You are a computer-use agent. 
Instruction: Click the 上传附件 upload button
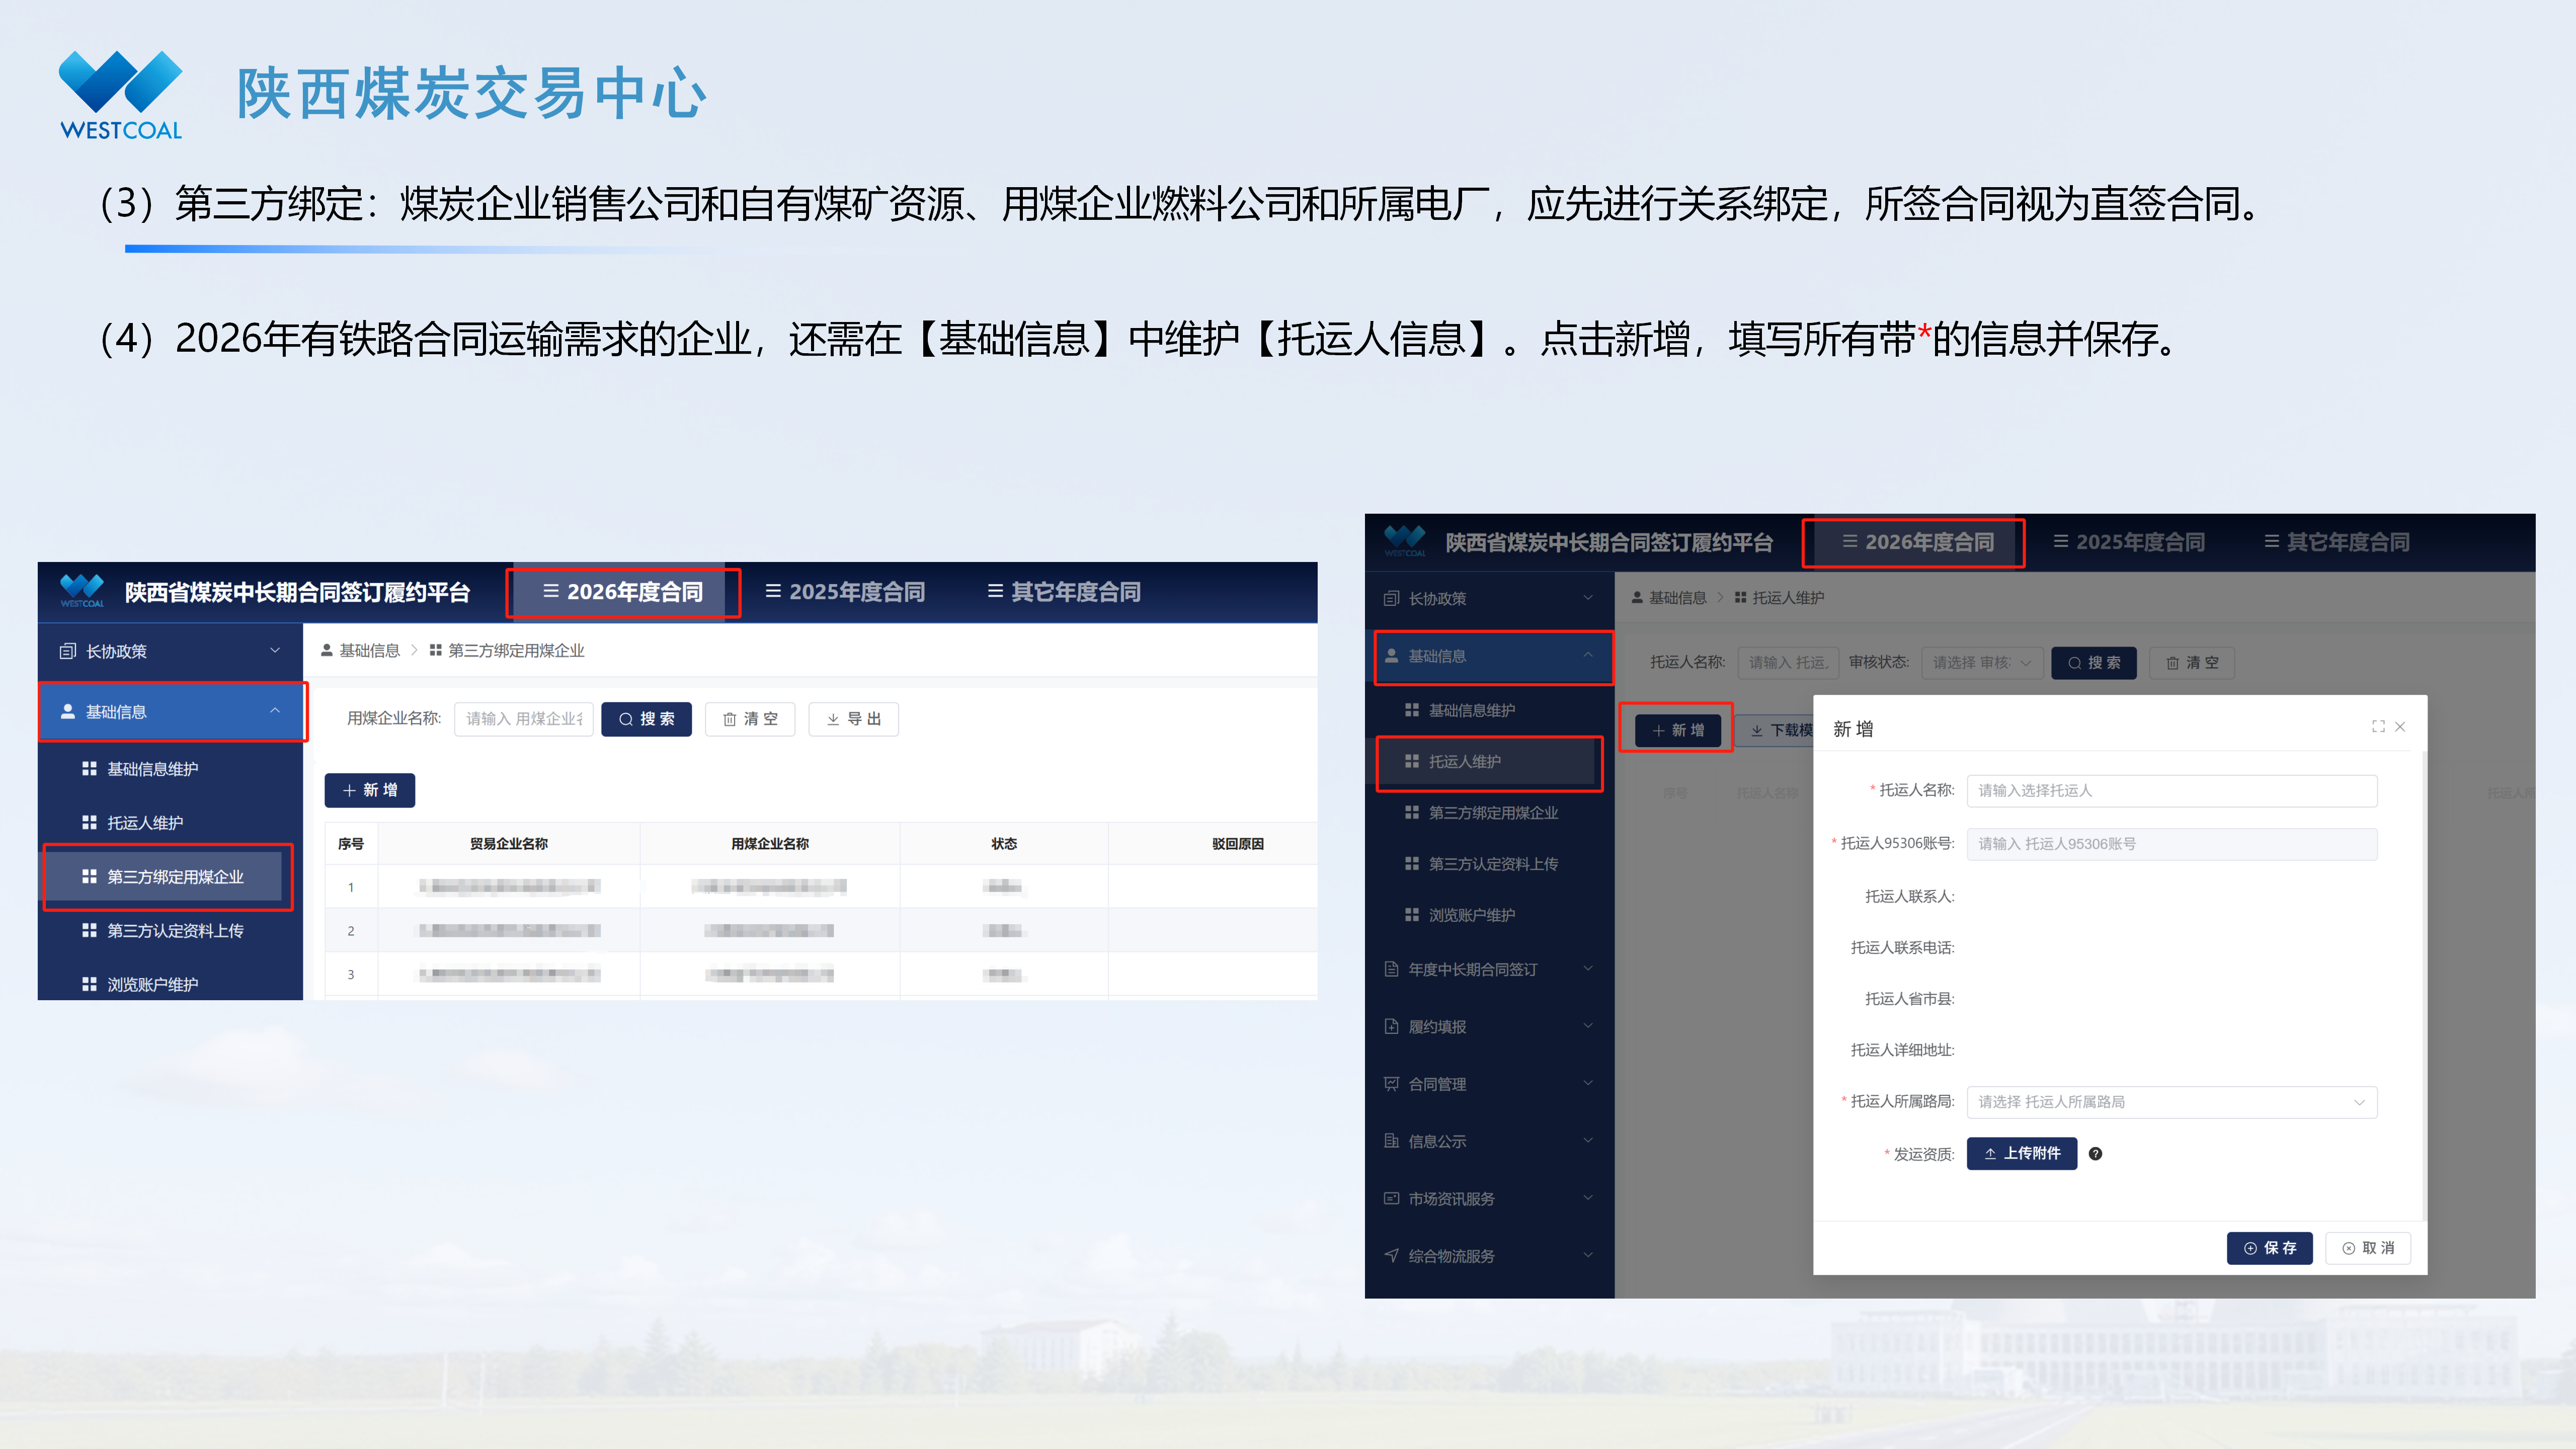pyautogui.click(x=2021, y=1153)
